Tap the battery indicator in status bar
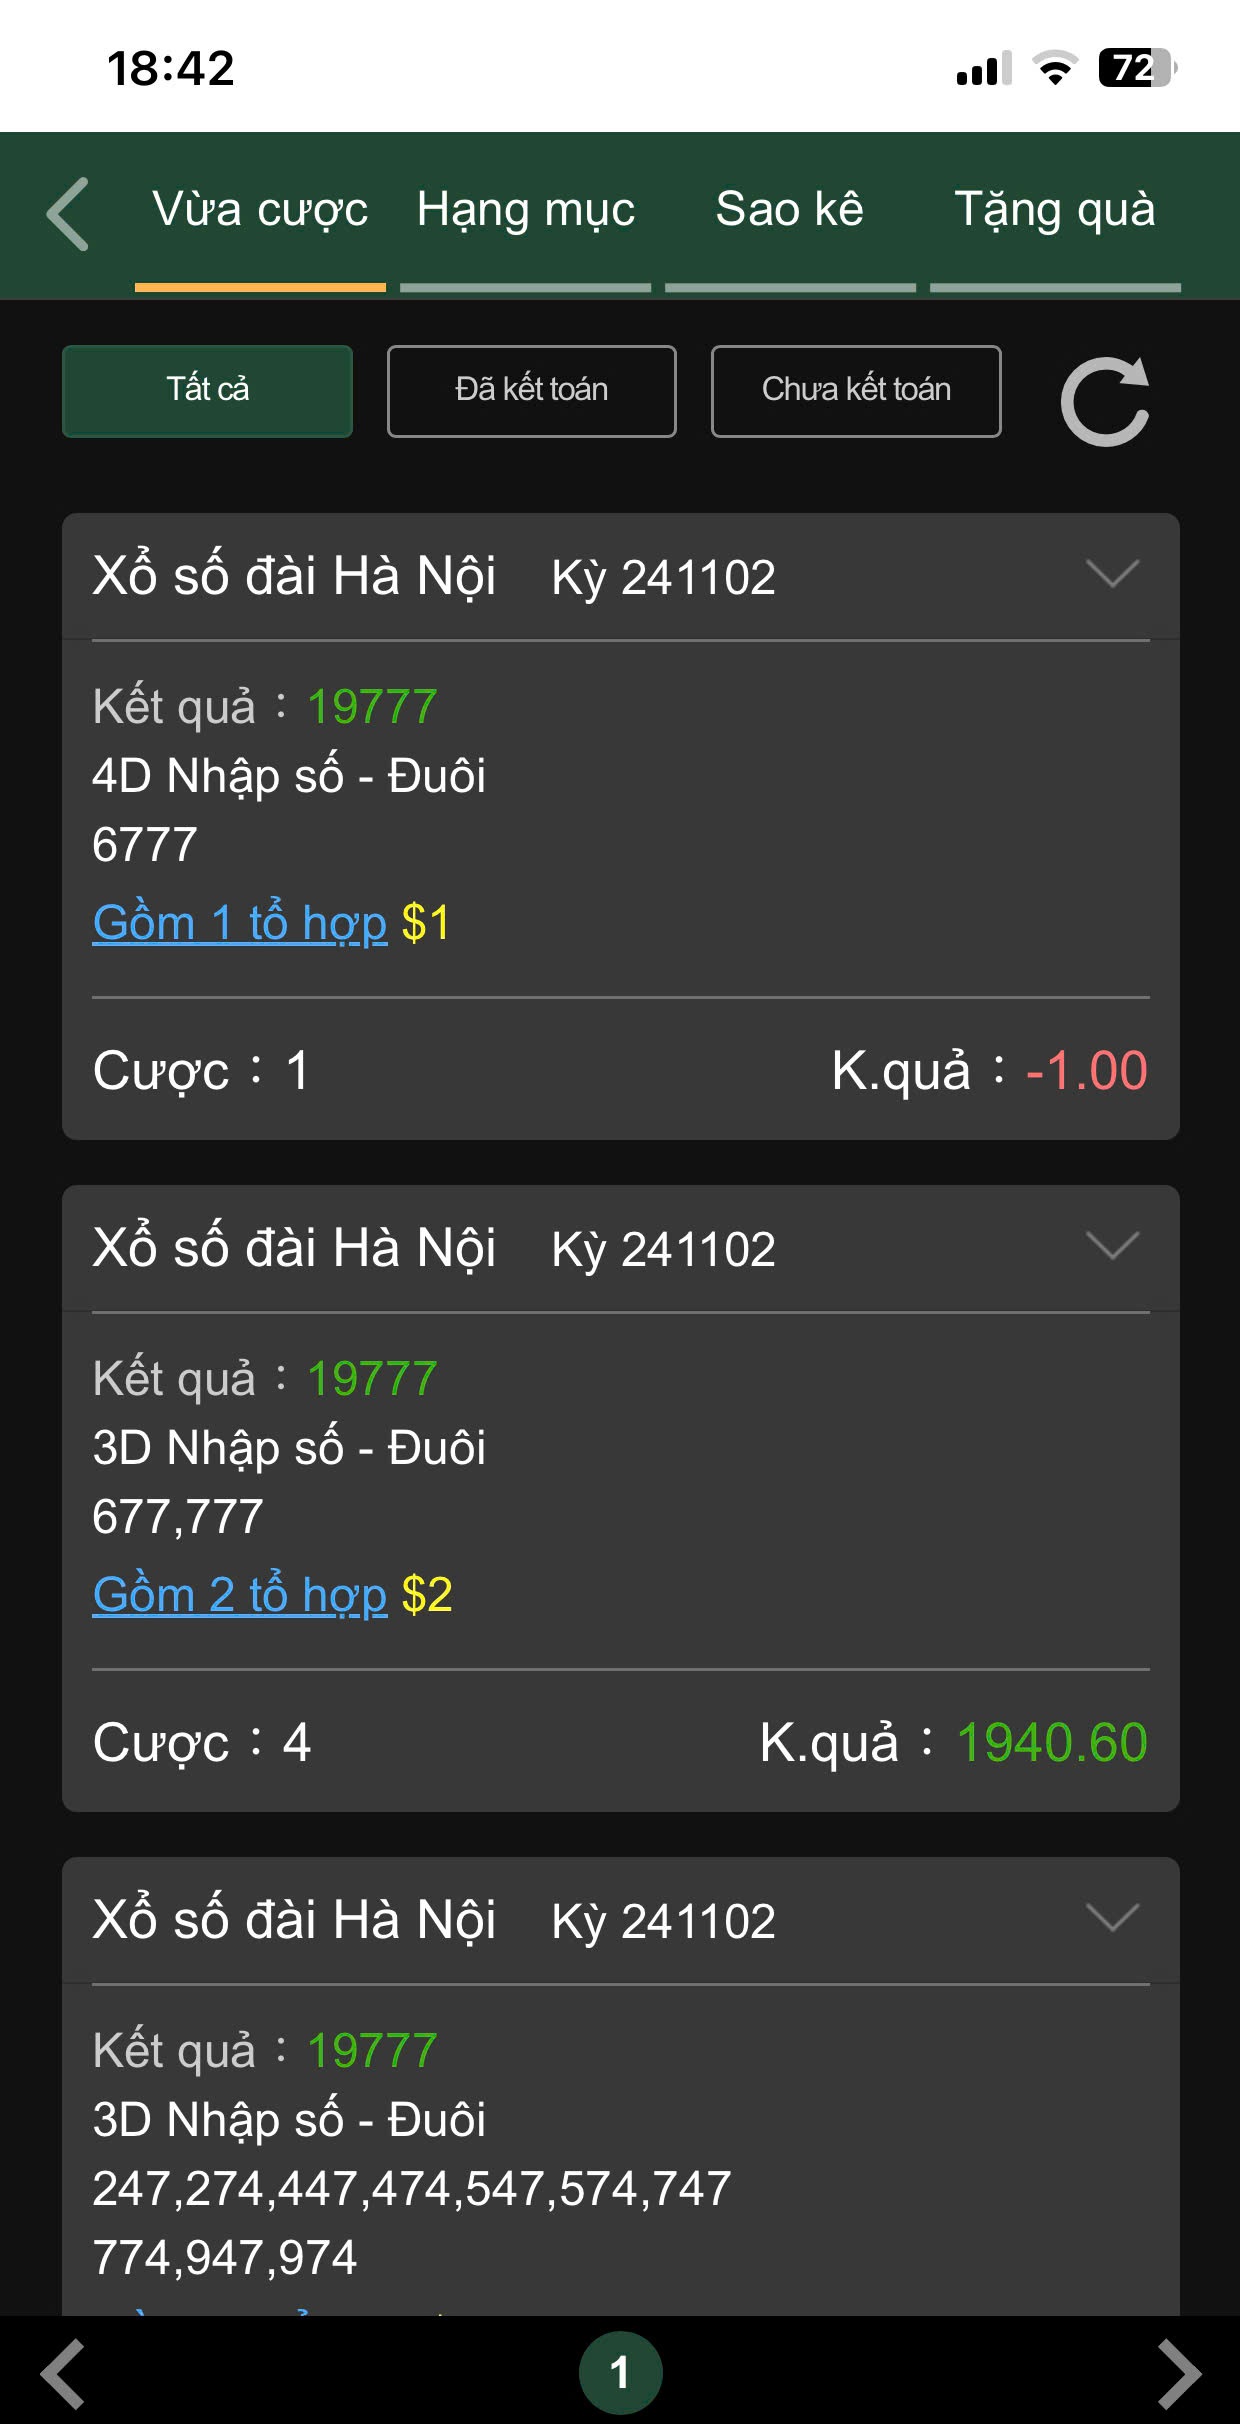Screen dimensions: 1240x2424 tap(1136, 68)
